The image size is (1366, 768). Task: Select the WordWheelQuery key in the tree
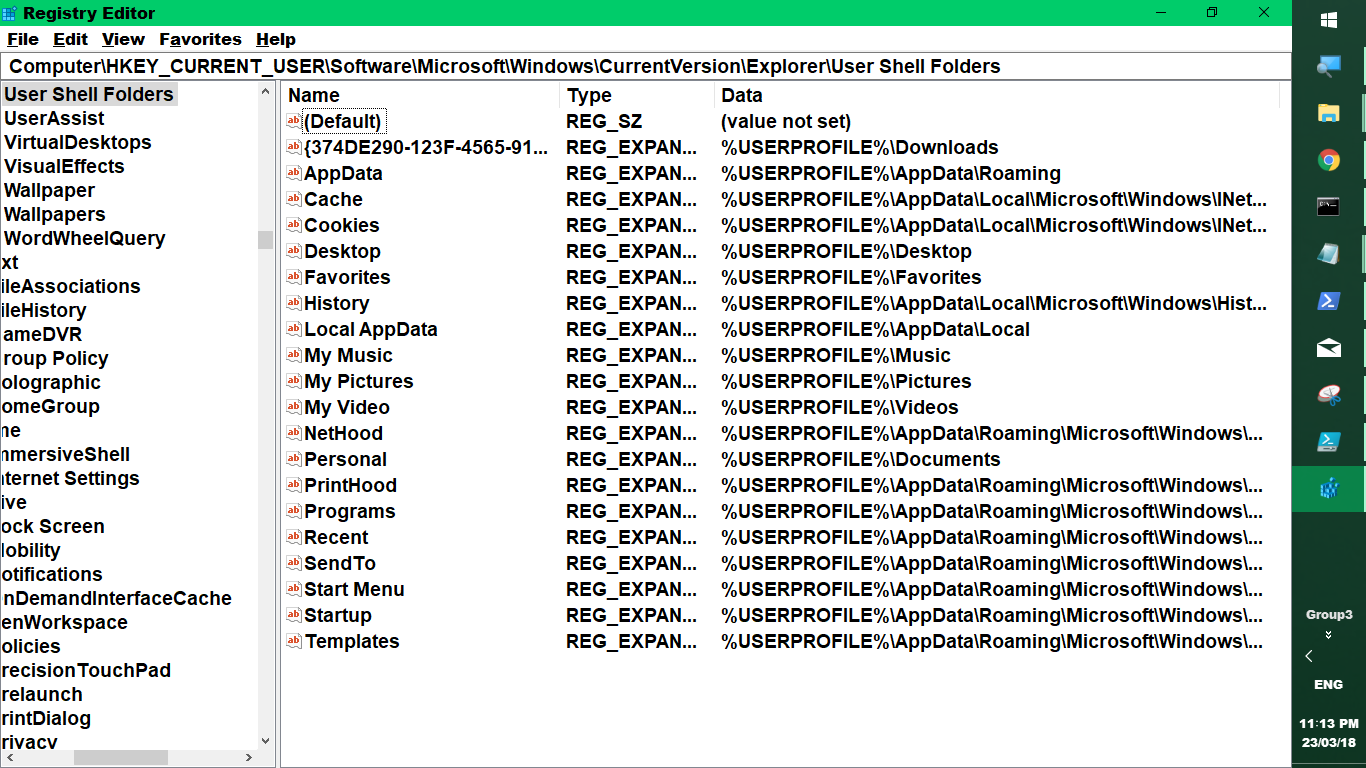(x=84, y=238)
